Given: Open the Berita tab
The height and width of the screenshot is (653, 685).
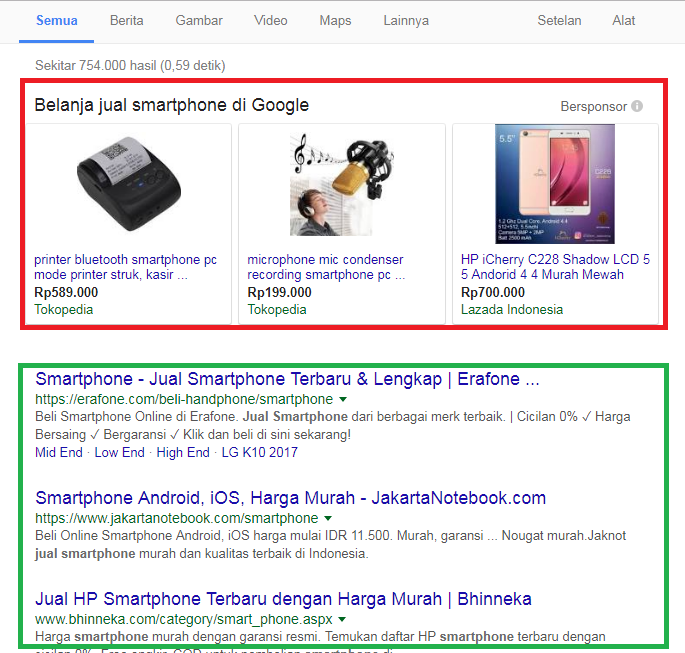Looking at the screenshot, I should (x=127, y=21).
